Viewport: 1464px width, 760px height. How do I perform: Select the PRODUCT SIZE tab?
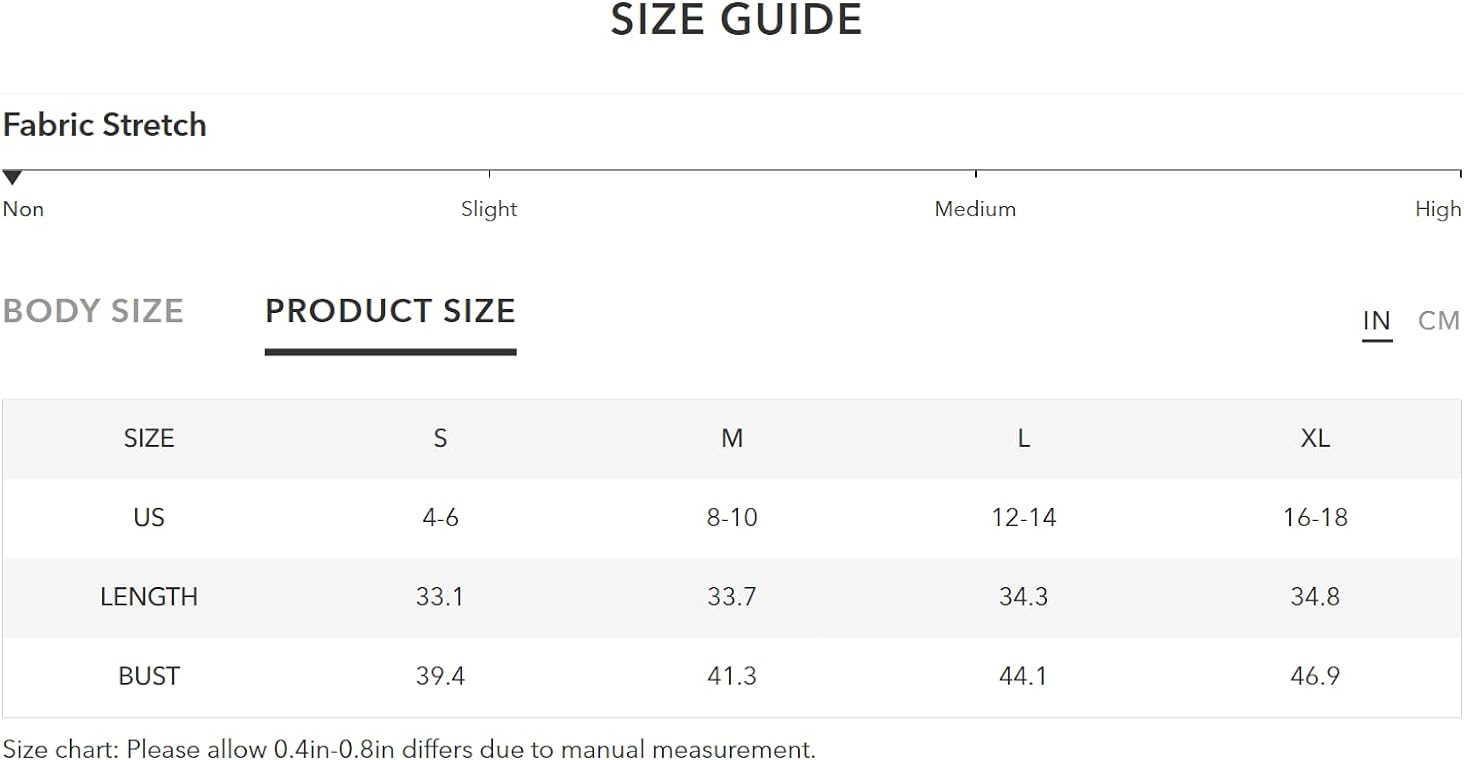pos(390,311)
